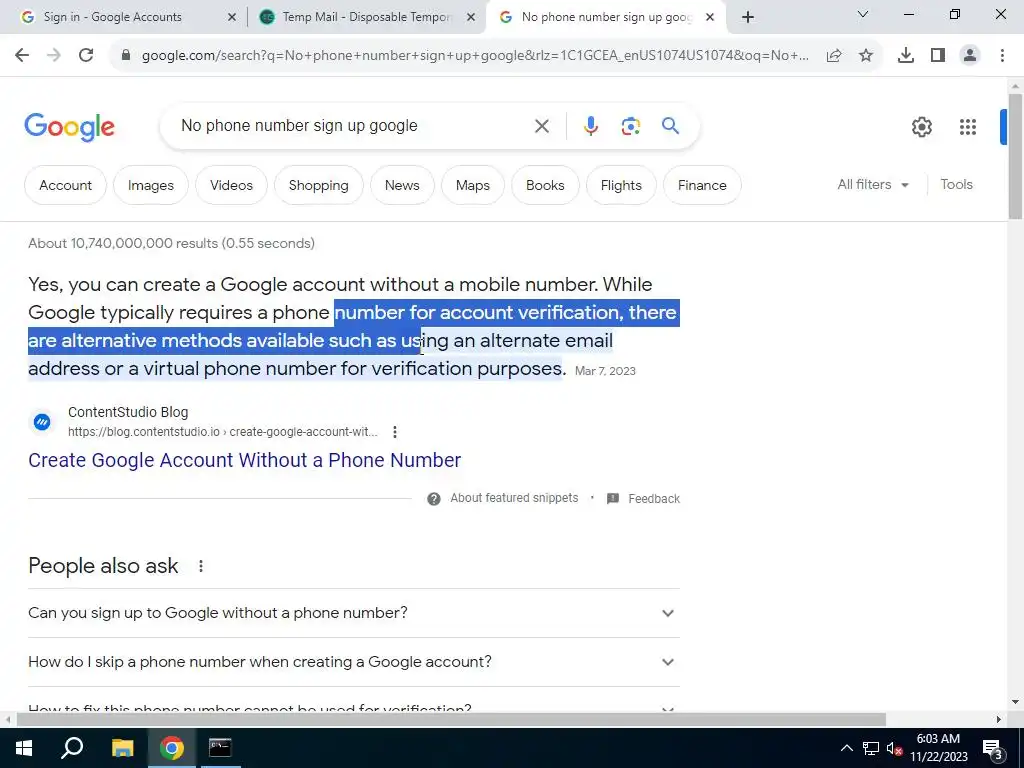Viewport: 1024px width, 768px height.
Task: Start voice search with the microphone icon
Action: click(590, 126)
